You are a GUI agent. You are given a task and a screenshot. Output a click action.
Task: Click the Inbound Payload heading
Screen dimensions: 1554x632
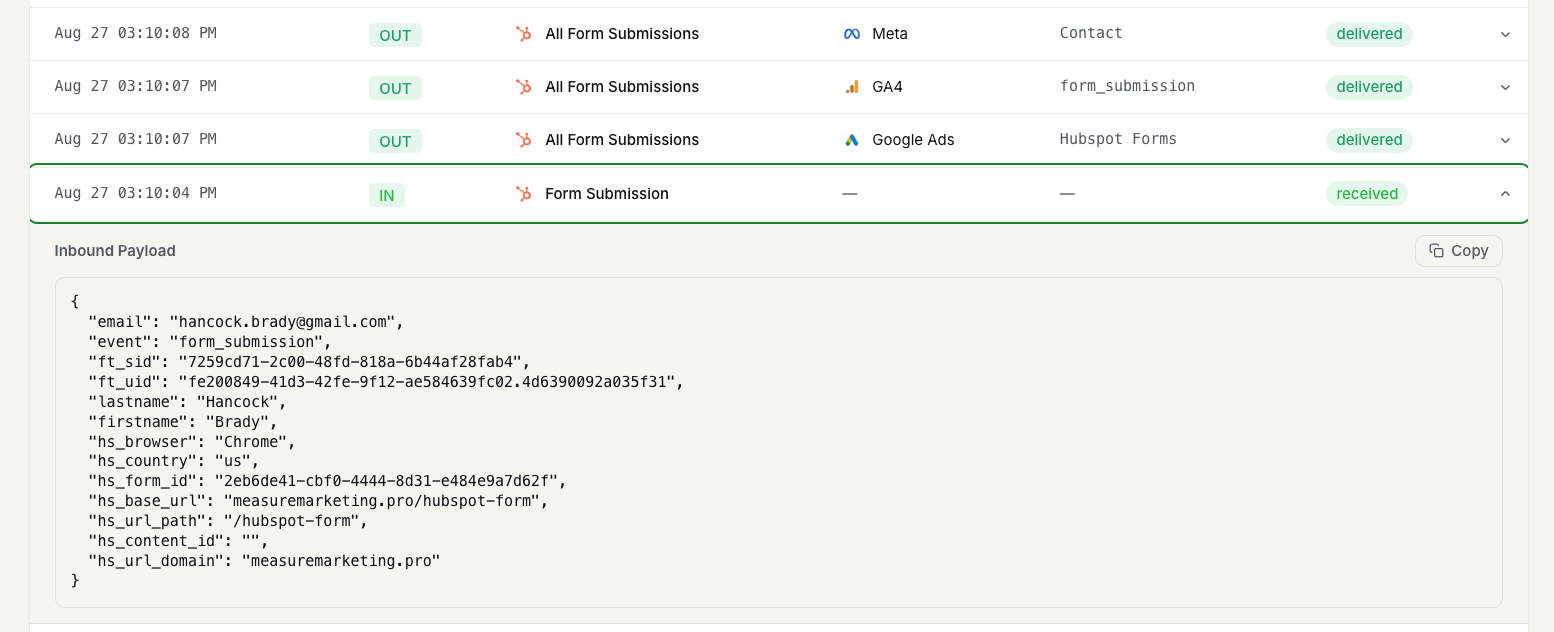click(x=115, y=251)
